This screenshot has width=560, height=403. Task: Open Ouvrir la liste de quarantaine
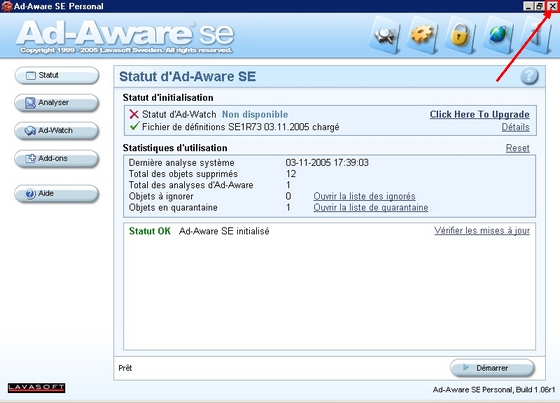coord(371,207)
